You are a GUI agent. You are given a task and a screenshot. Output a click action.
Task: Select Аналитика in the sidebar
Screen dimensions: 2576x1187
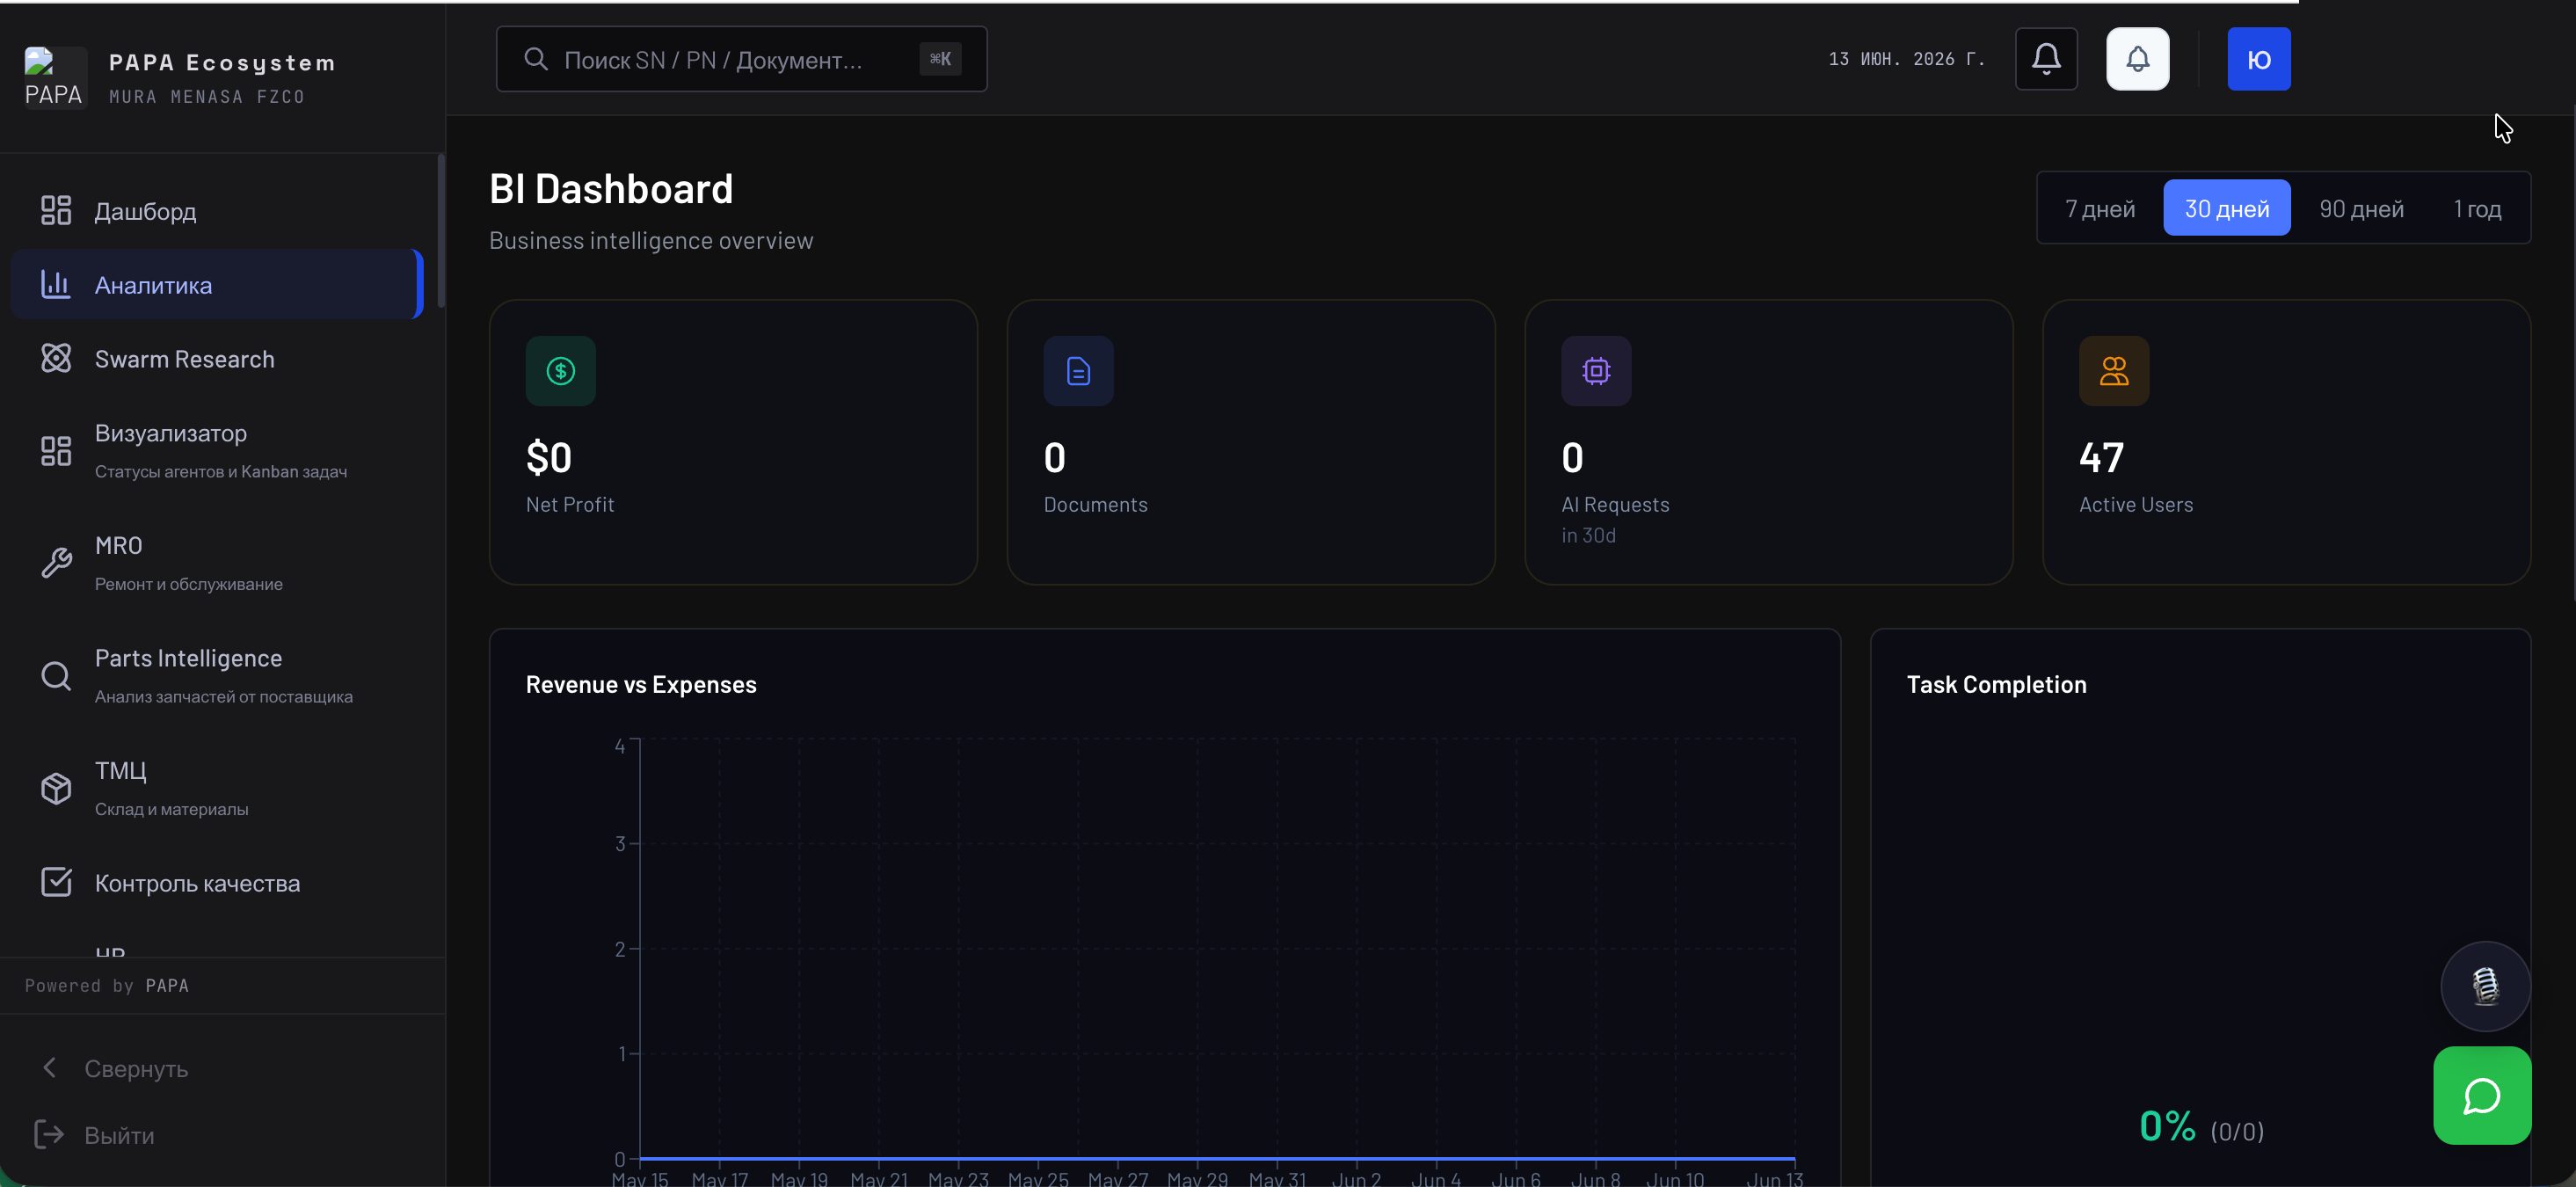[217, 285]
